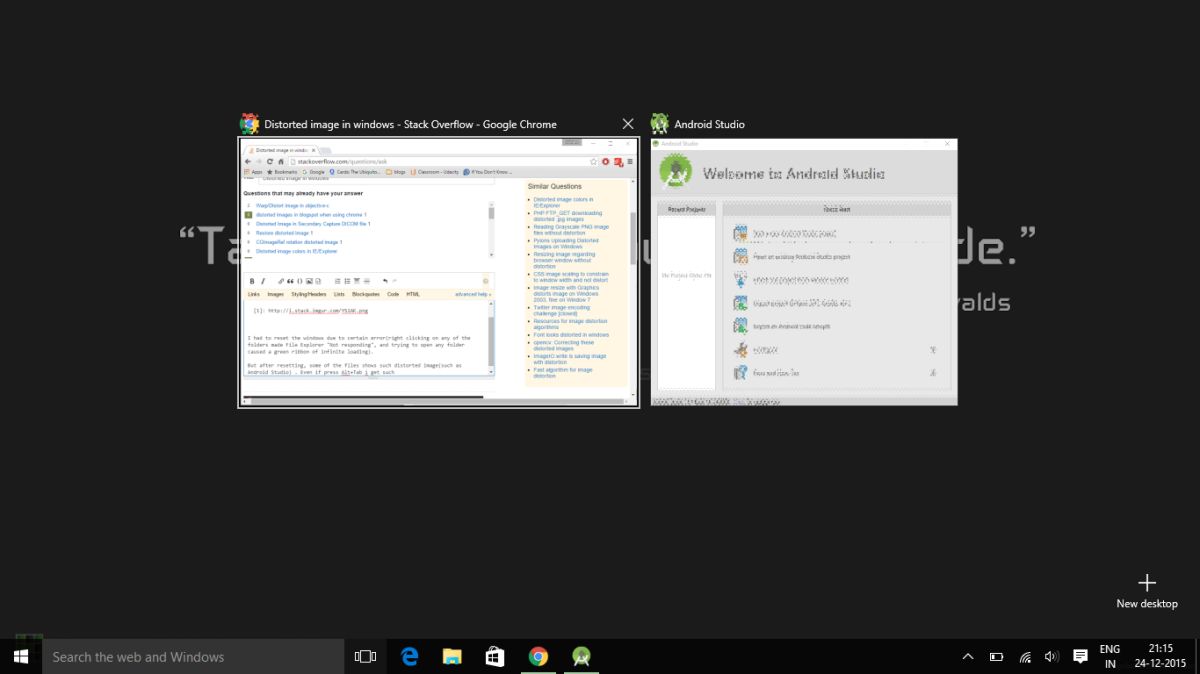Screen dimensions: 1200x674
Task: Open the ENG IN language indicator
Action: 1109,656
